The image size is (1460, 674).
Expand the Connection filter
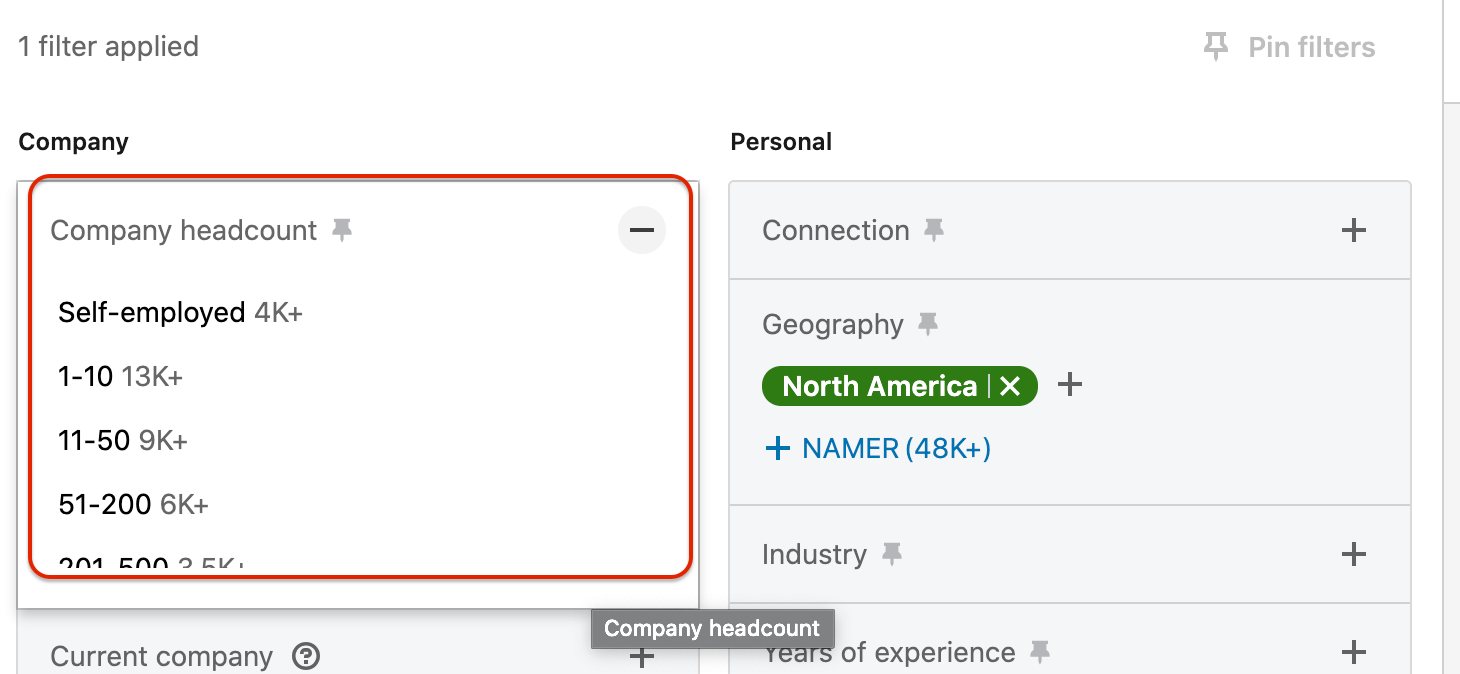[1353, 231]
